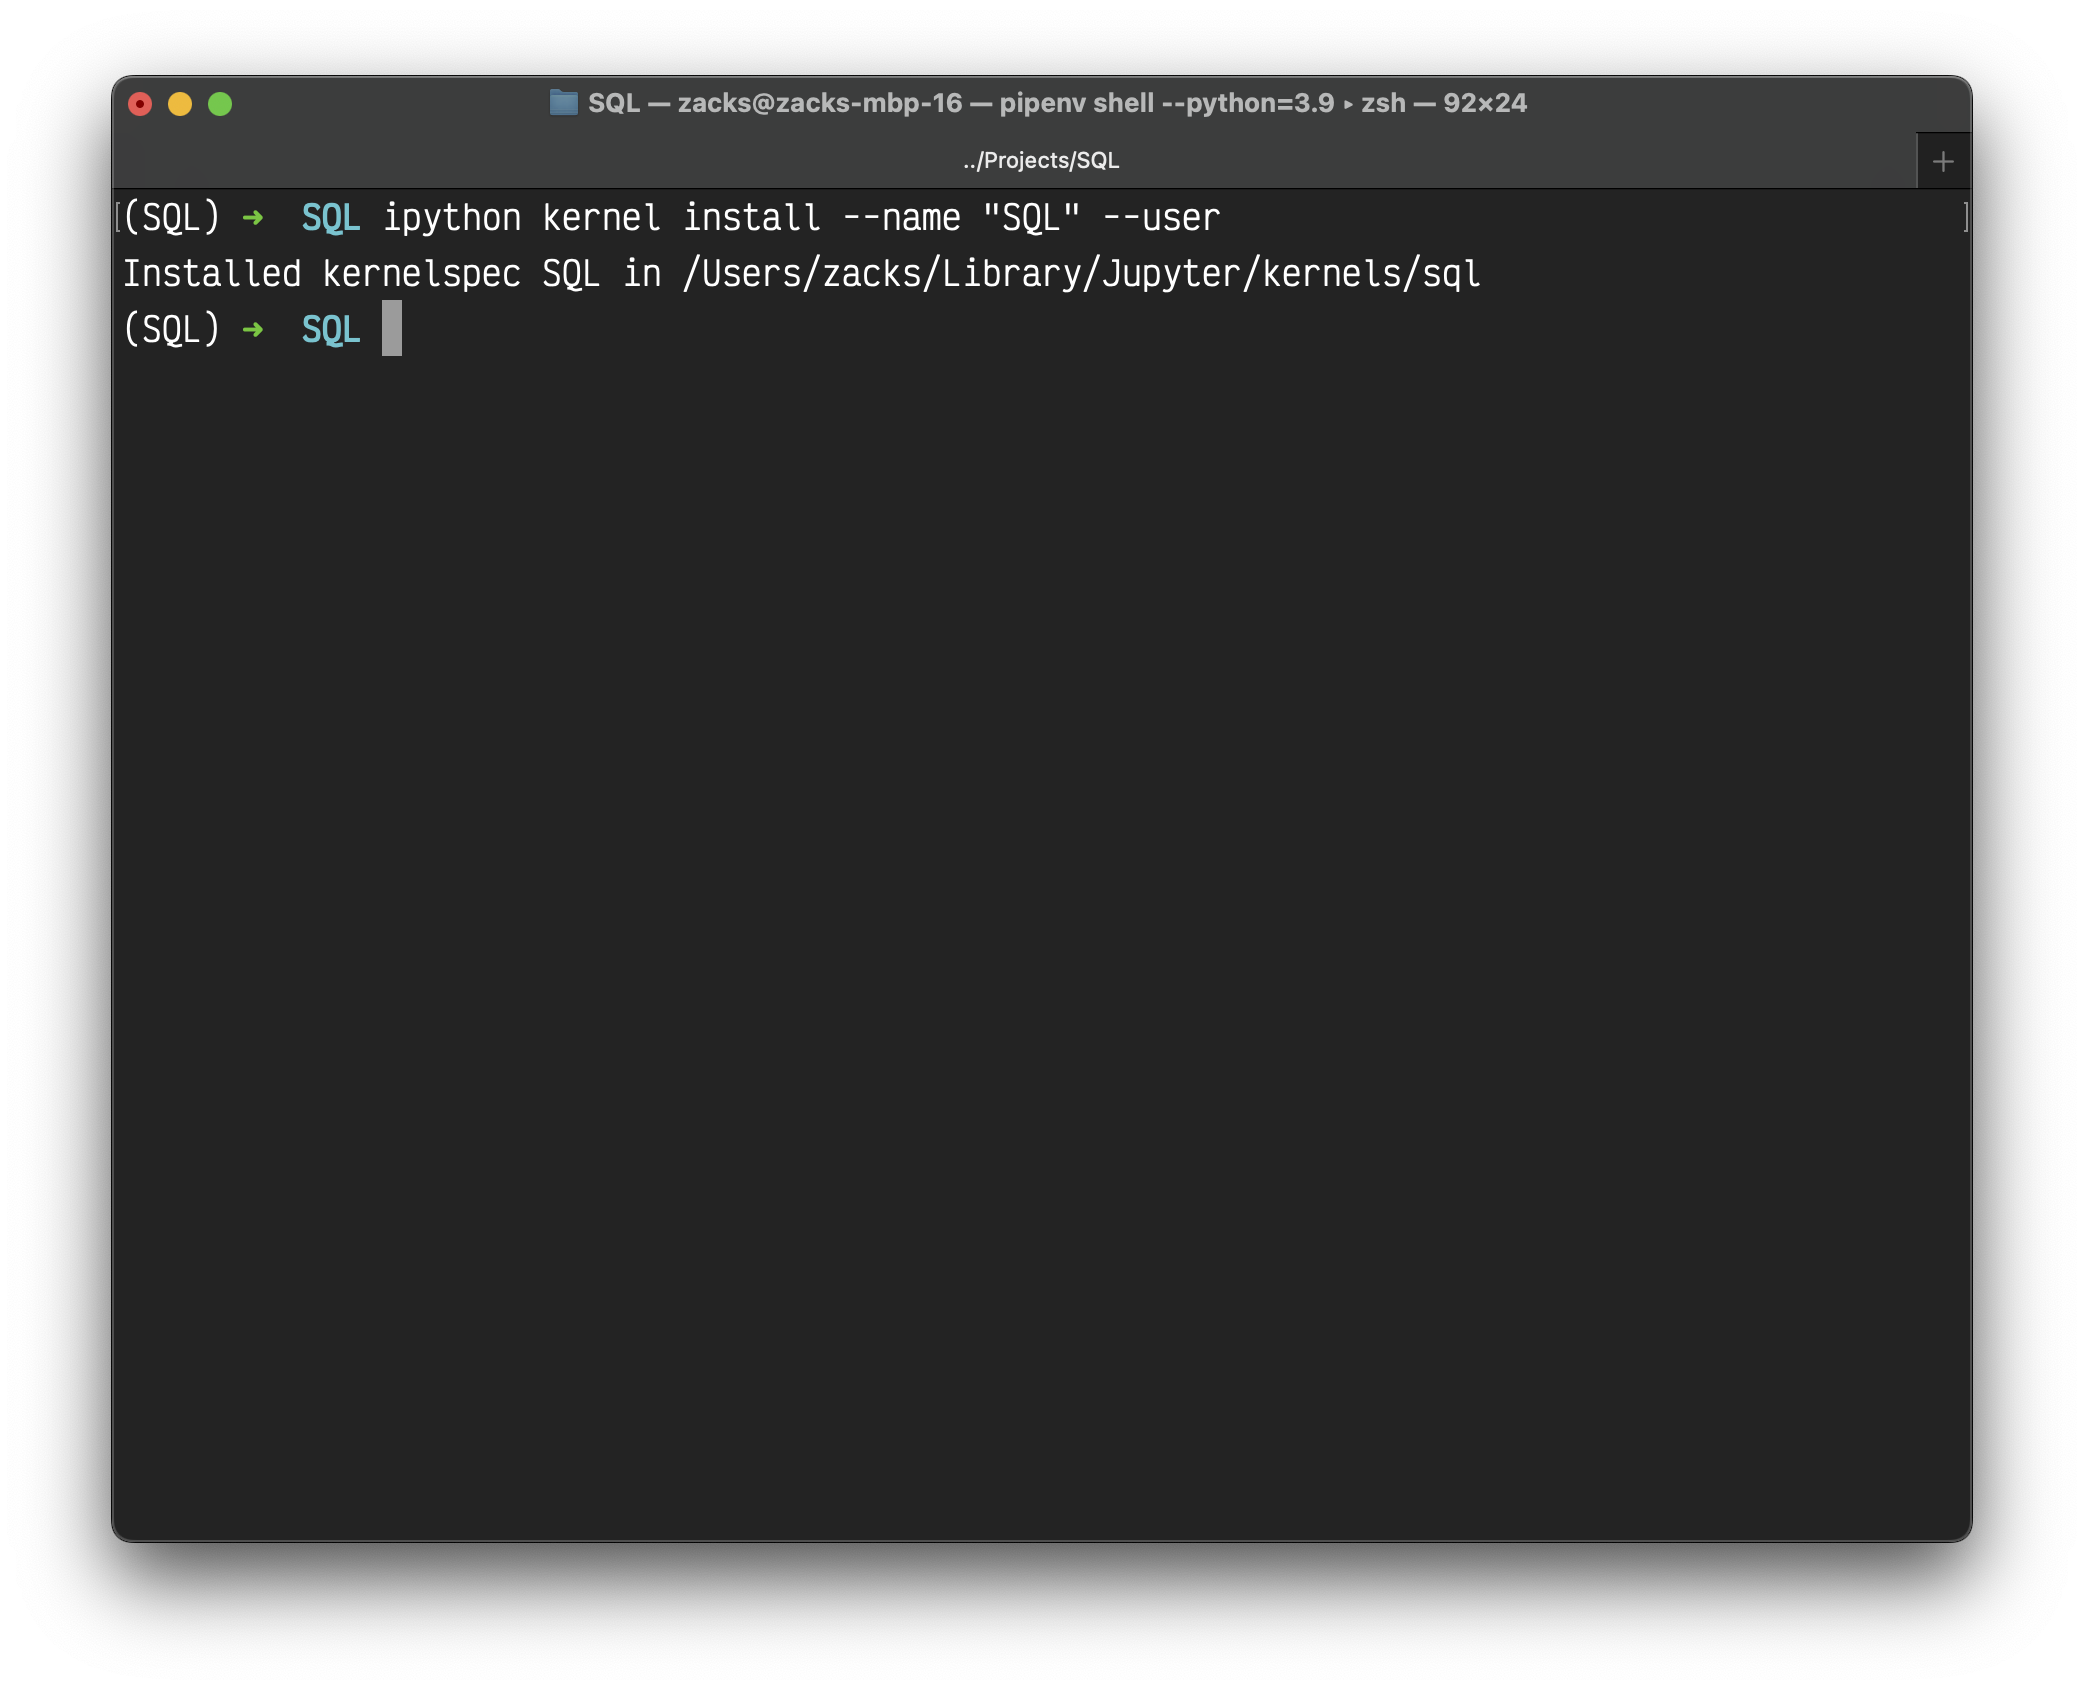Close the terminal window with red button

tap(140, 104)
